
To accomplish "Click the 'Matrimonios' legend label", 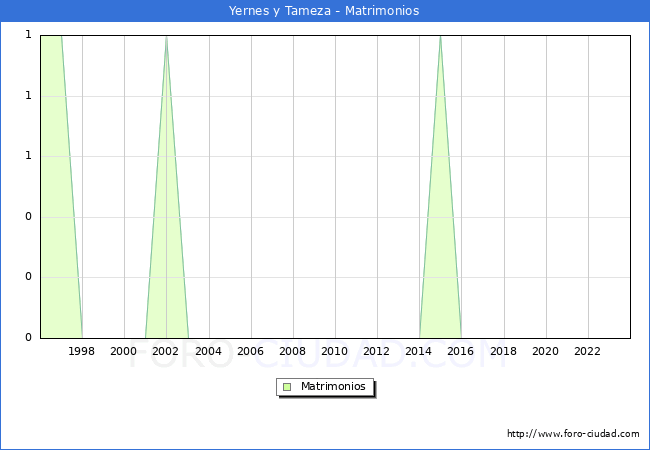I will coord(333,386).
